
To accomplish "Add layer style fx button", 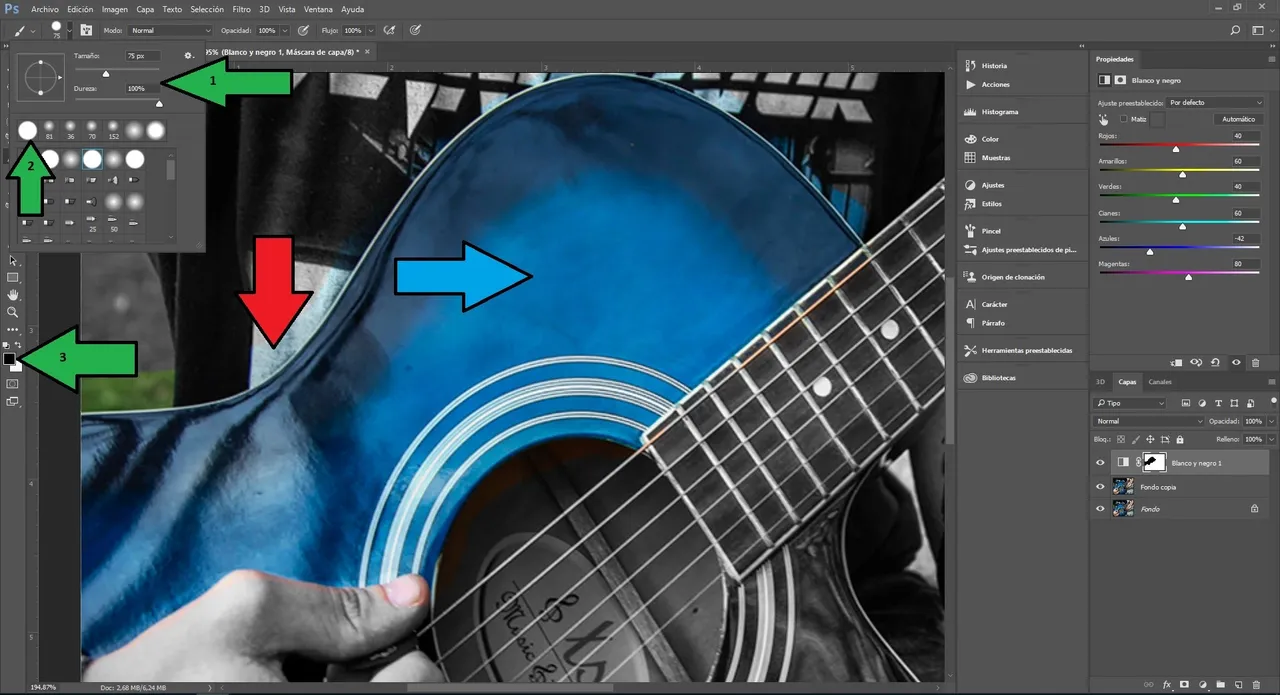I will pos(1167,684).
